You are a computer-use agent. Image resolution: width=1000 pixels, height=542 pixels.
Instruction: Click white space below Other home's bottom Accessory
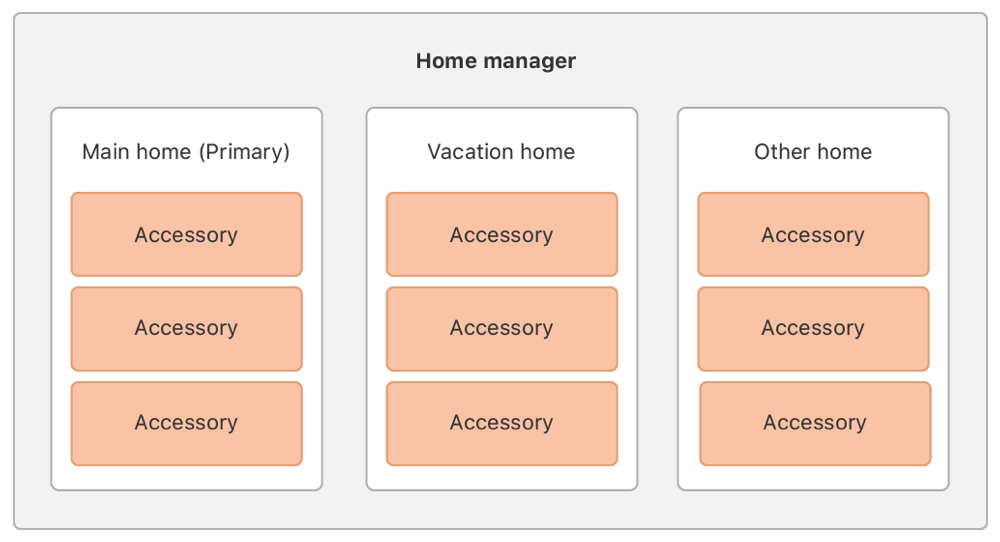click(x=813, y=478)
